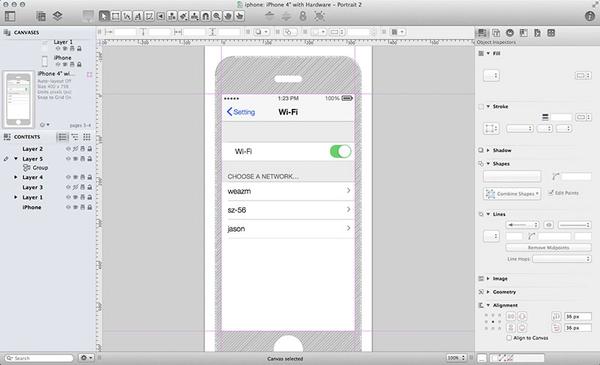
Task: Switch Contents to list view icon
Action: point(62,137)
